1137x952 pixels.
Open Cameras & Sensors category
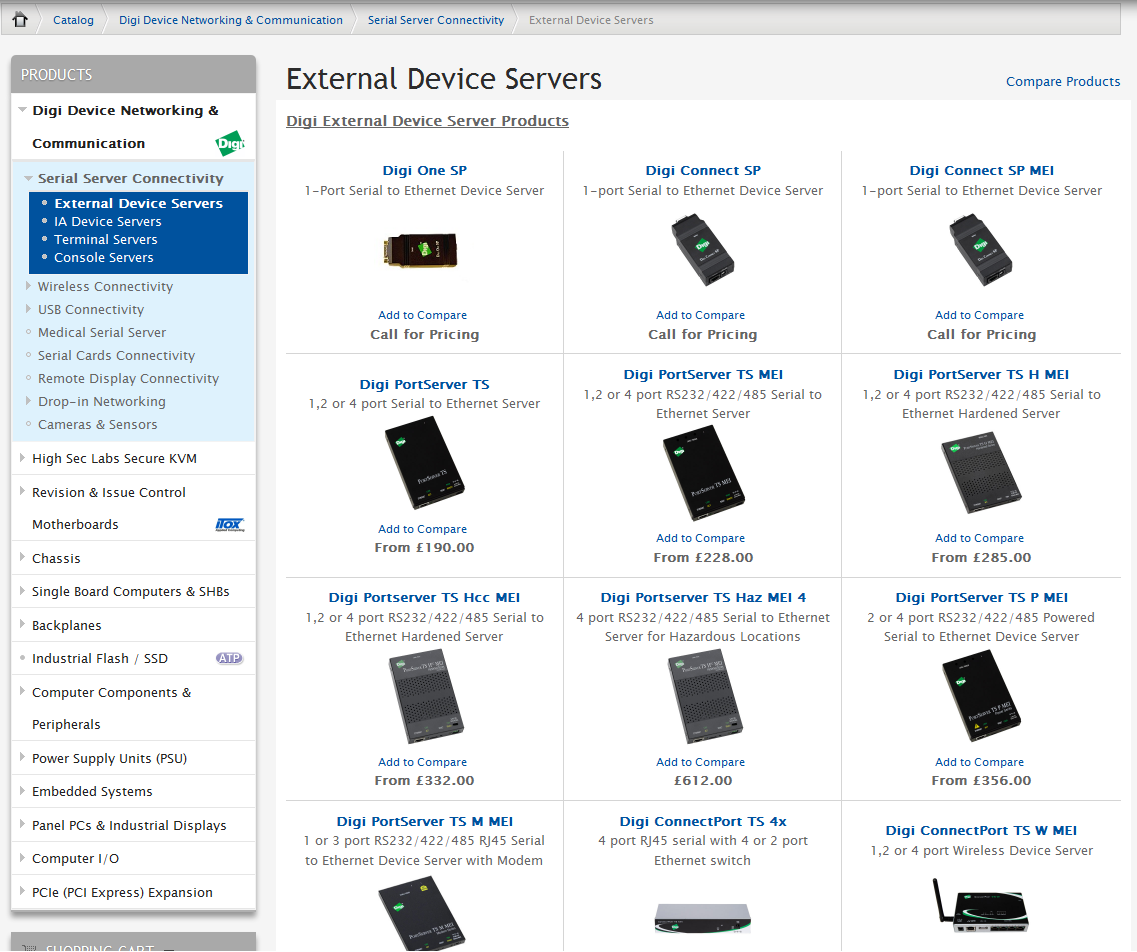coord(97,424)
